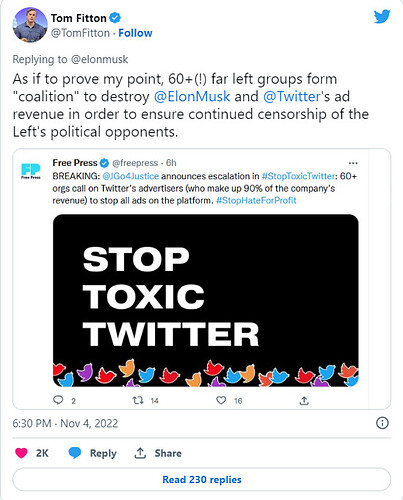This screenshot has width=403, height=500.
Task: Click the verified badge beside Tom Fitton
Action: (x=115, y=18)
